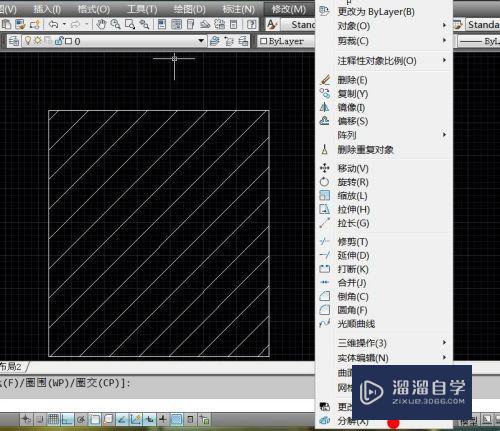
Task: Toggle layer 0 on/off light bulb
Action: [28, 41]
